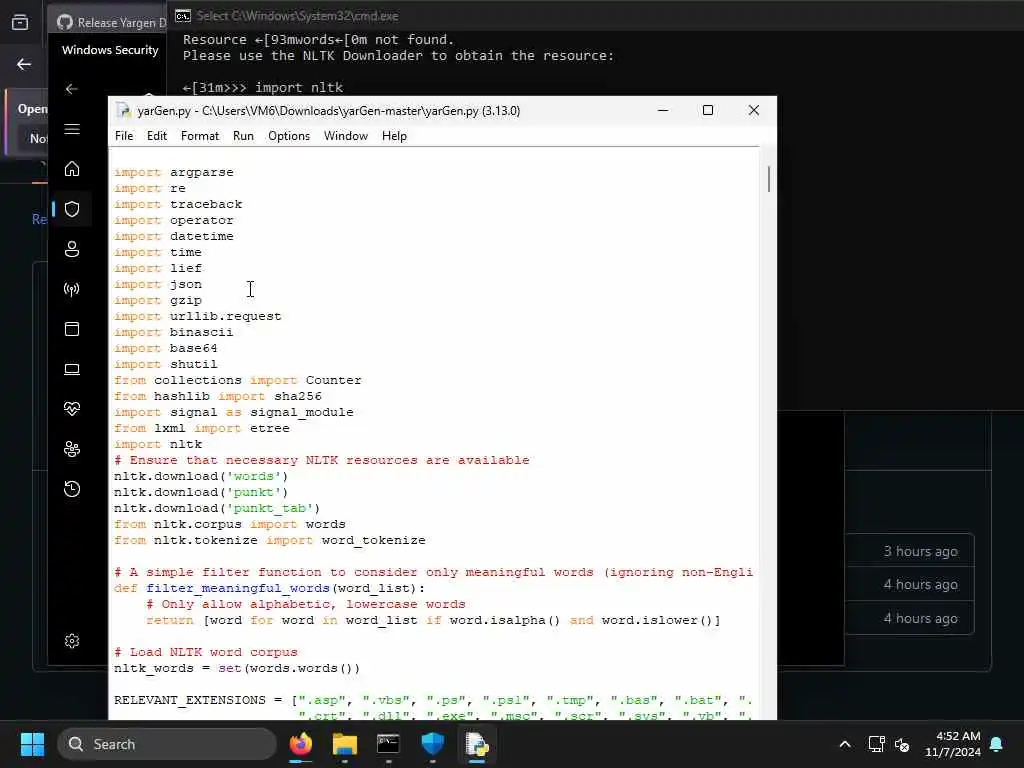Viewport: 1024px width, 768px height.
Task: Click "import urllib.request" line
Action: (198, 316)
